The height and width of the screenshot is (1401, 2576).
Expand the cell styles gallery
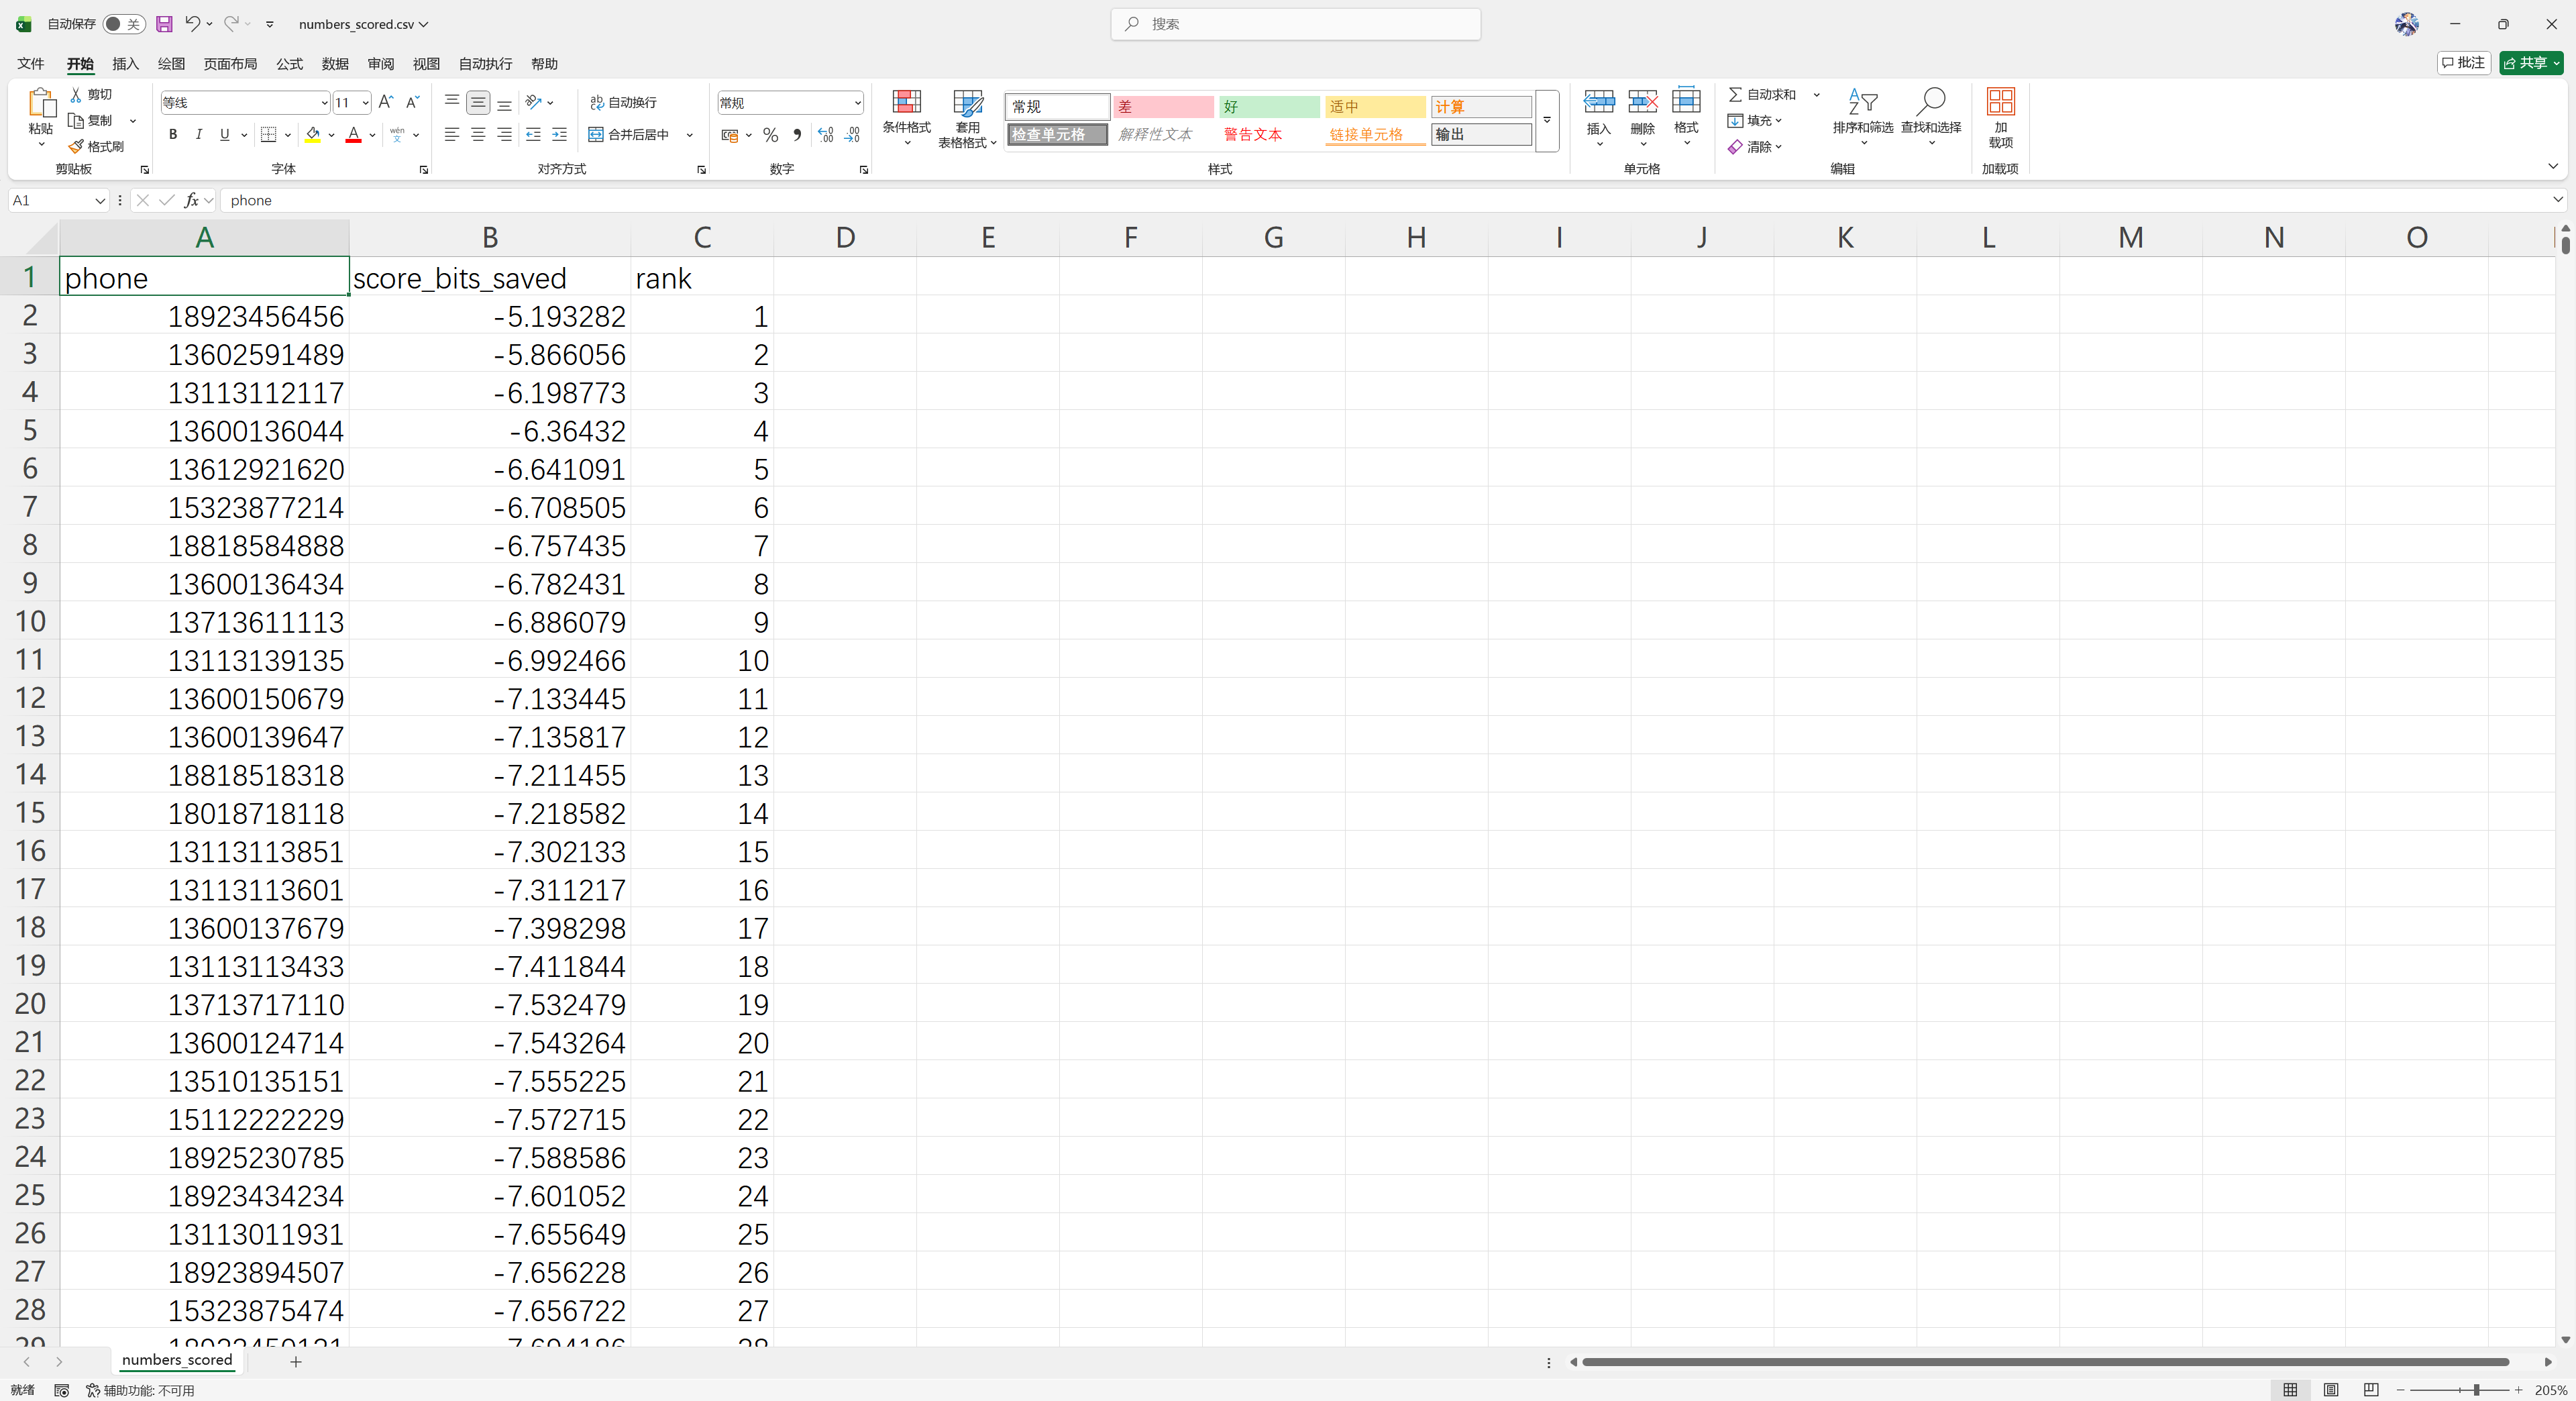[1546, 120]
